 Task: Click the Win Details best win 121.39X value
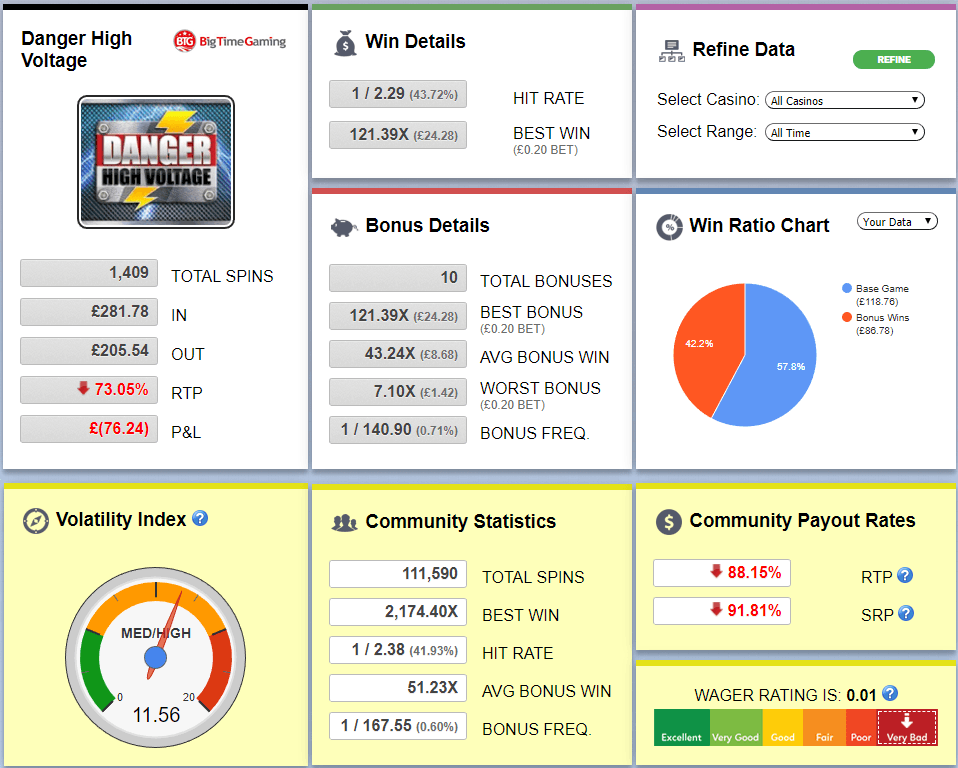[x=398, y=135]
